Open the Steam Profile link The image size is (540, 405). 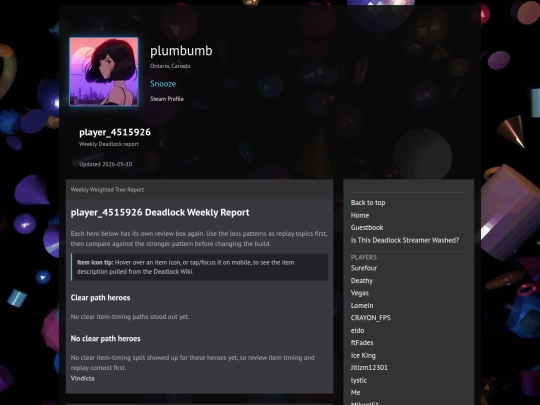(167, 99)
